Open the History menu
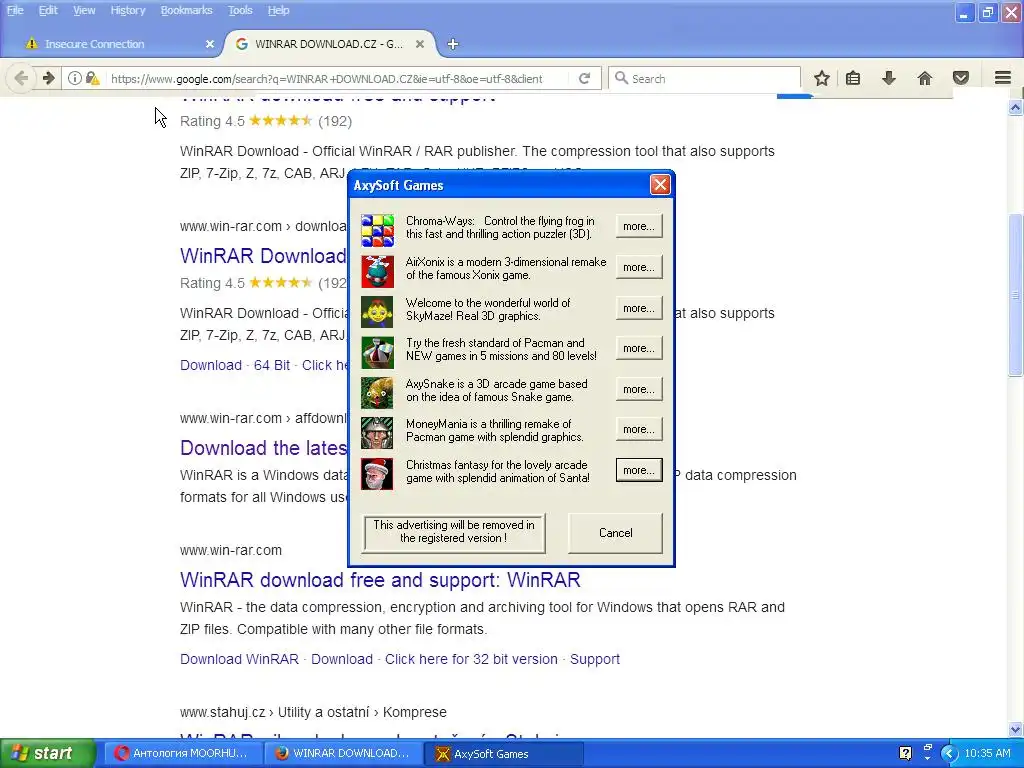 coord(127,10)
